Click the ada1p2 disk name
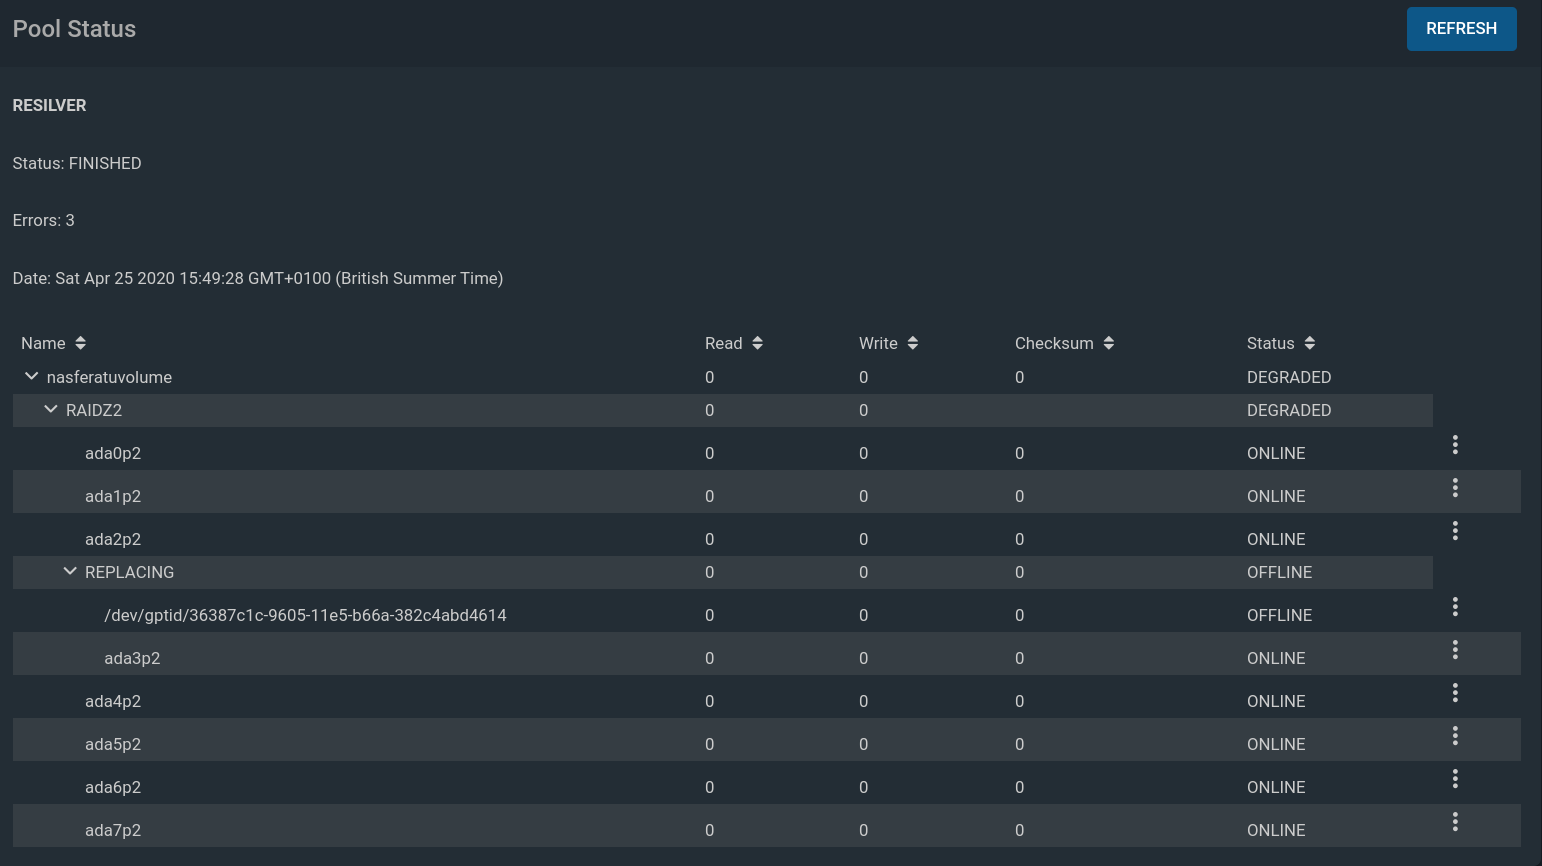Viewport: 1542px width, 866px height. 113,496
